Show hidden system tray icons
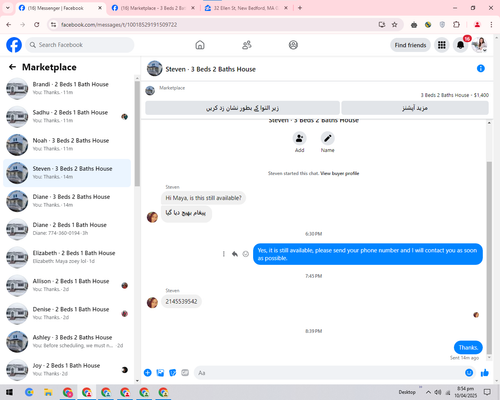The image size is (500, 400). click(428, 392)
